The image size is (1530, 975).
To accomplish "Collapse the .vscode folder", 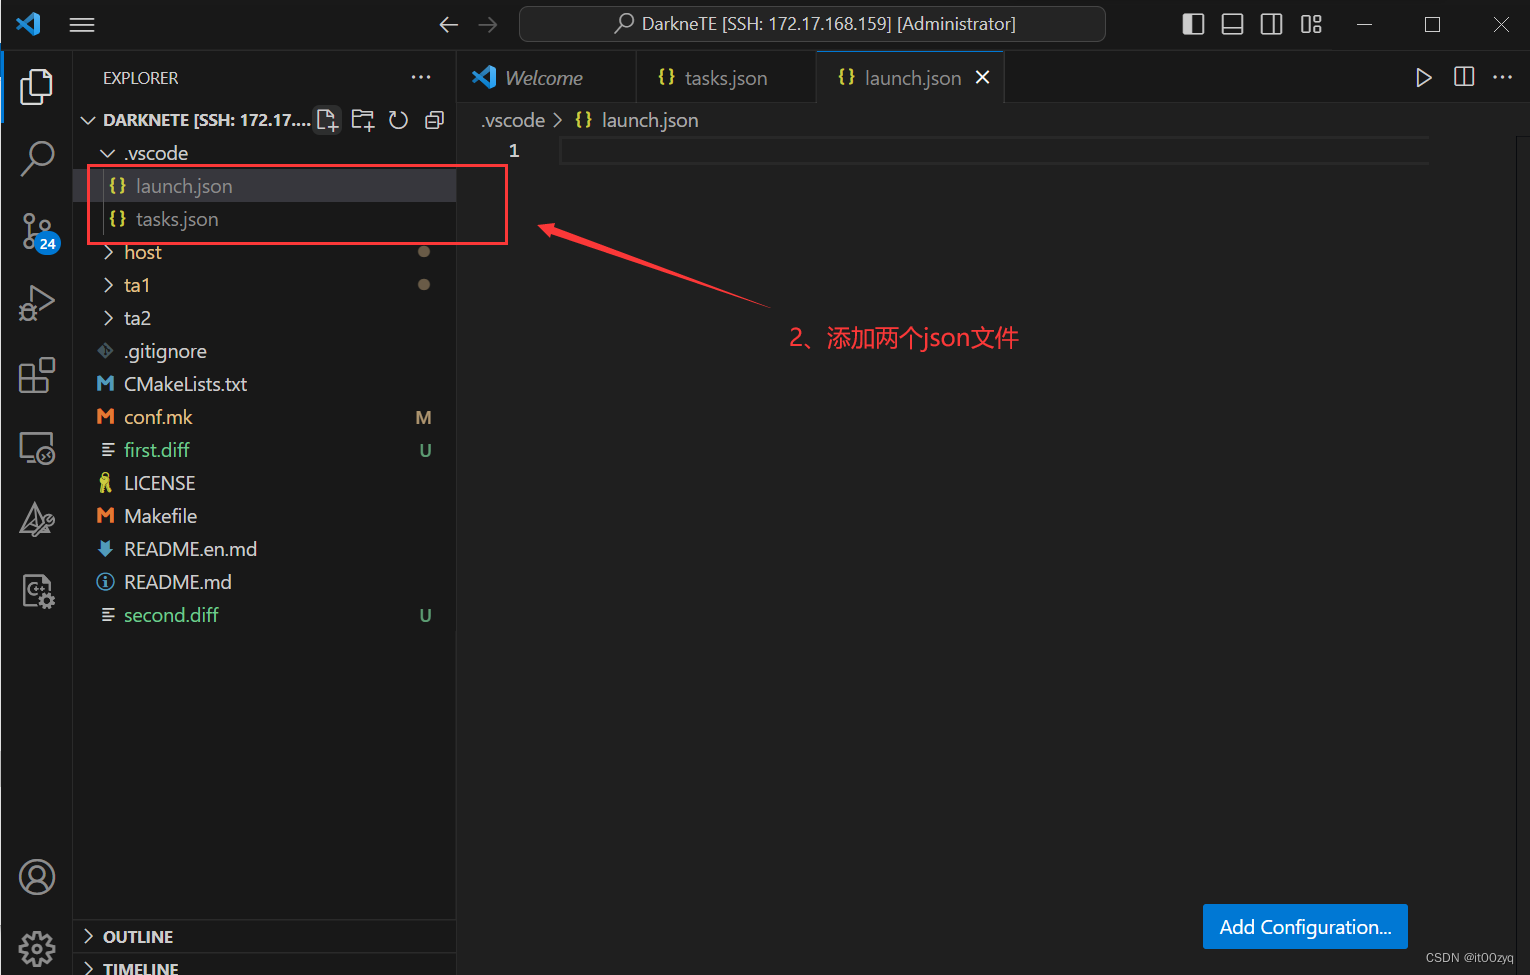I will [265, 153].
